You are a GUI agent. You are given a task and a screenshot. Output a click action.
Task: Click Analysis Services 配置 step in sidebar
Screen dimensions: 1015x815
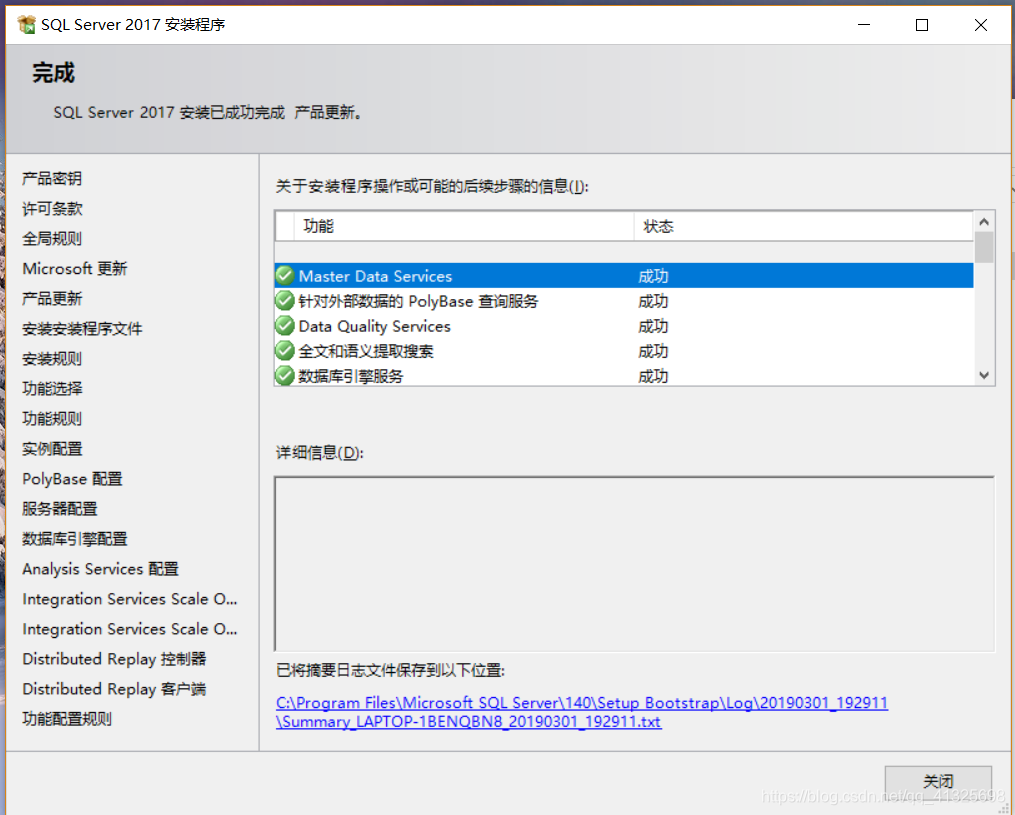point(100,568)
